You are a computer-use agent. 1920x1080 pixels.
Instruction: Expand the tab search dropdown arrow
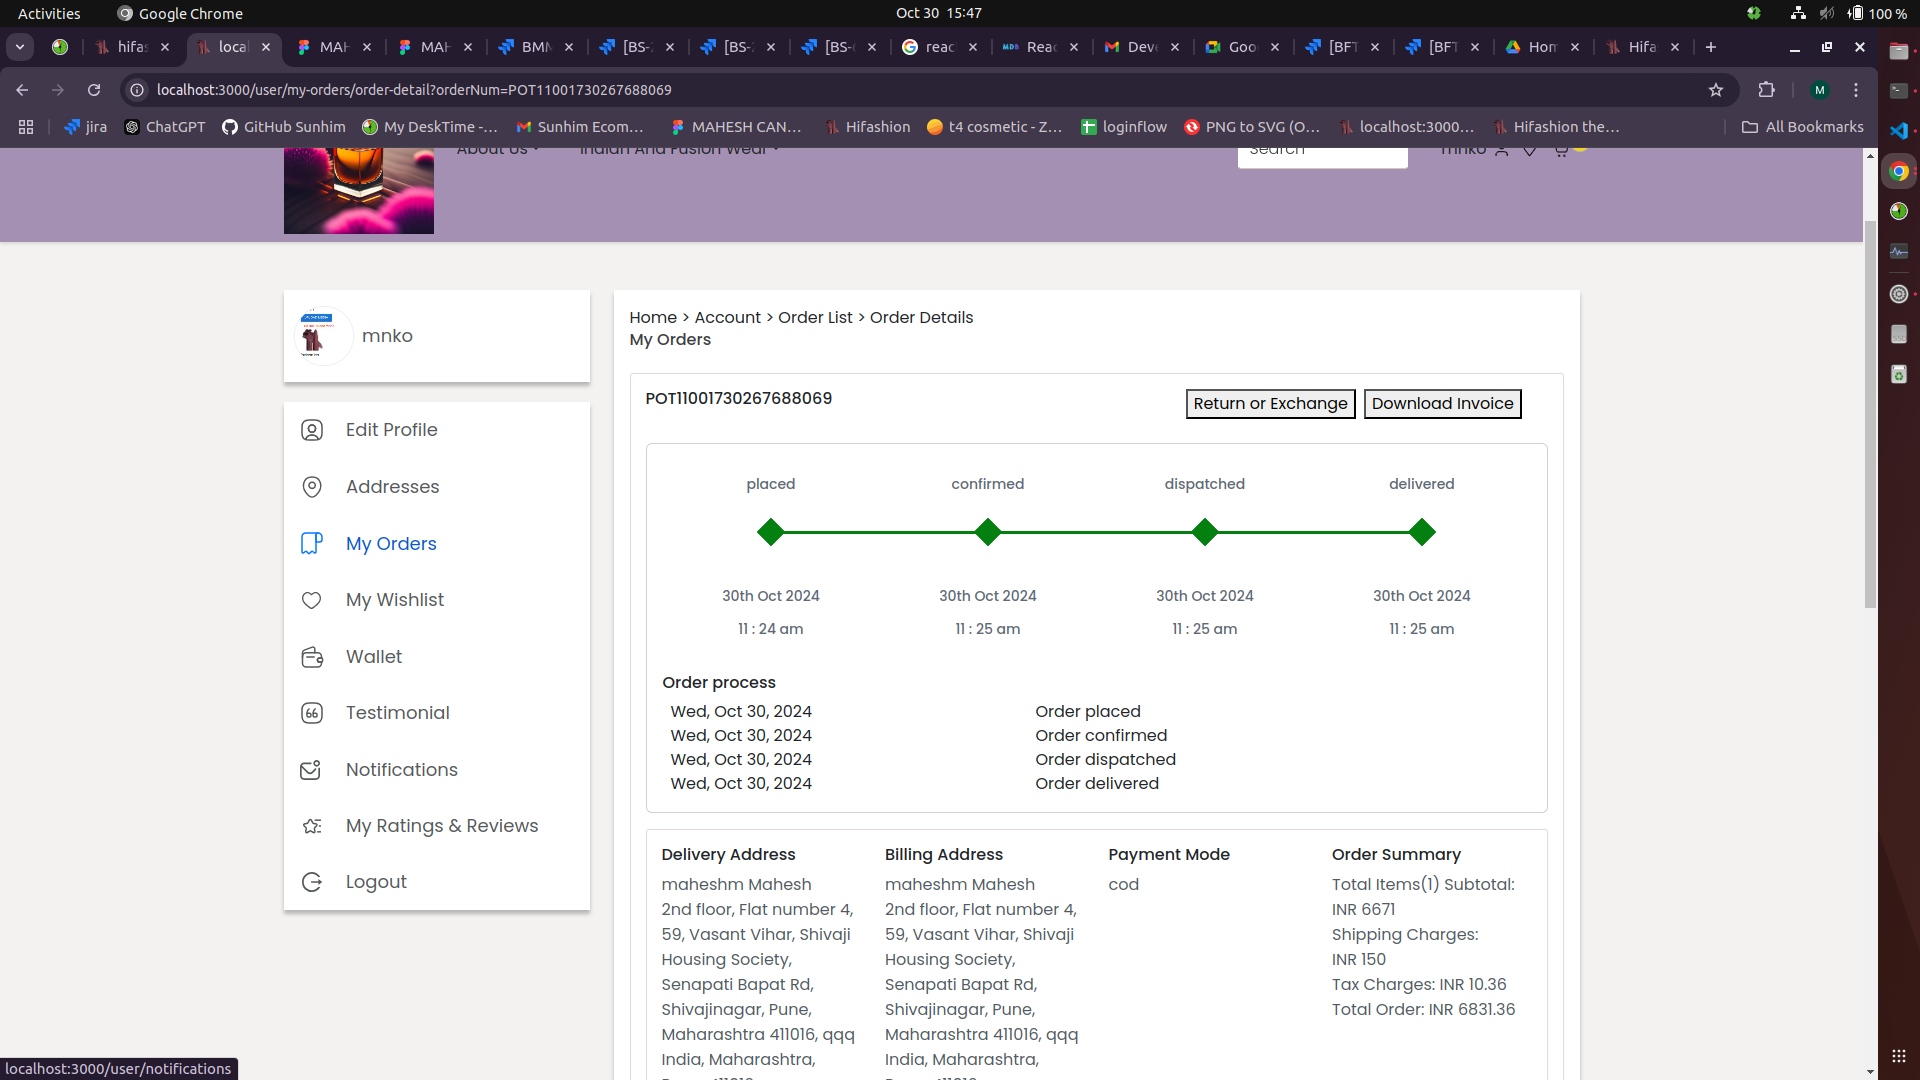20,47
